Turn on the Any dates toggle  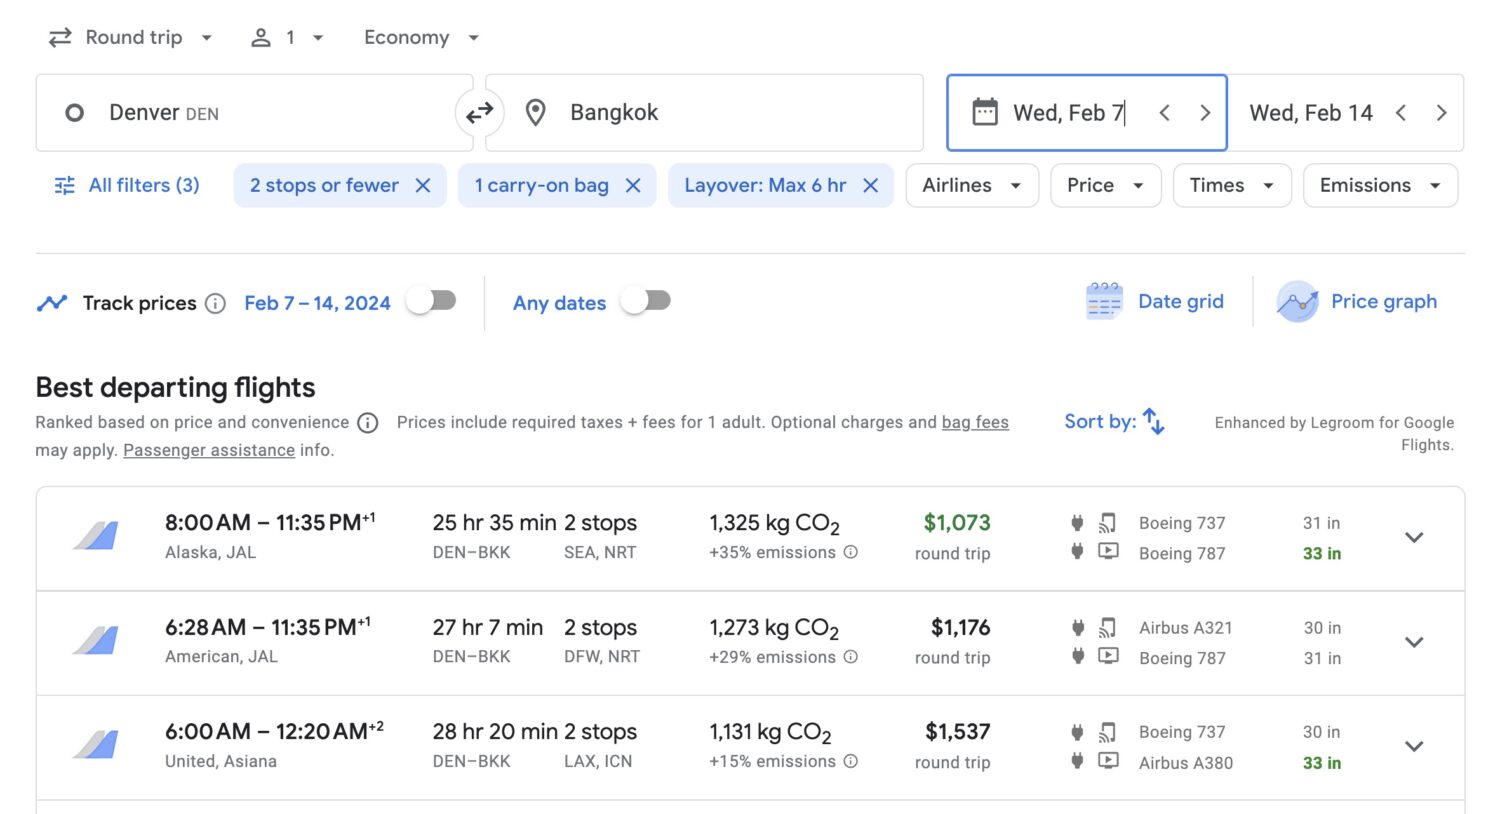(x=645, y=301)
